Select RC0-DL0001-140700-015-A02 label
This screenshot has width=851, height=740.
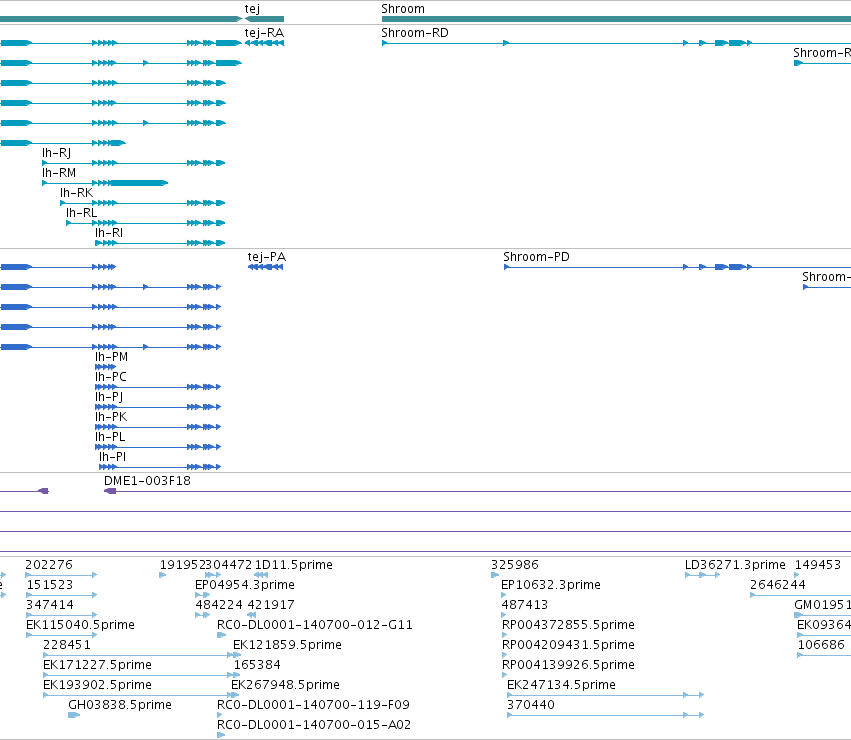click(x=314, y=725)
